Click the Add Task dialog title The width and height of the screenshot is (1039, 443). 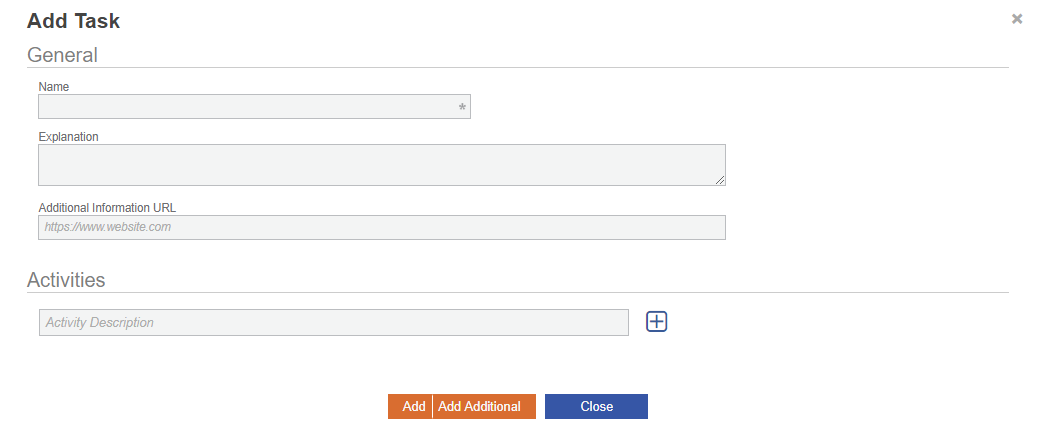73,20
